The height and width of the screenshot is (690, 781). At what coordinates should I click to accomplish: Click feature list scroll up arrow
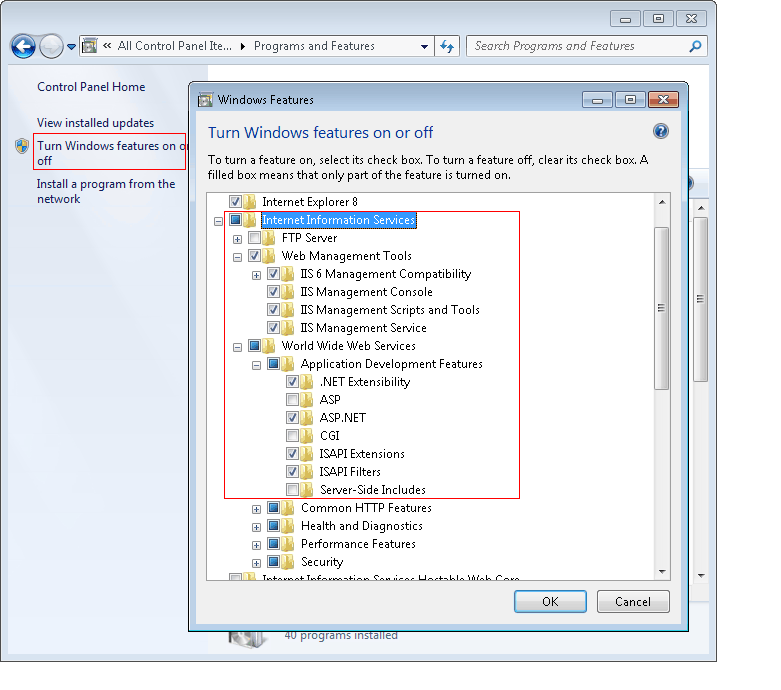661,202
